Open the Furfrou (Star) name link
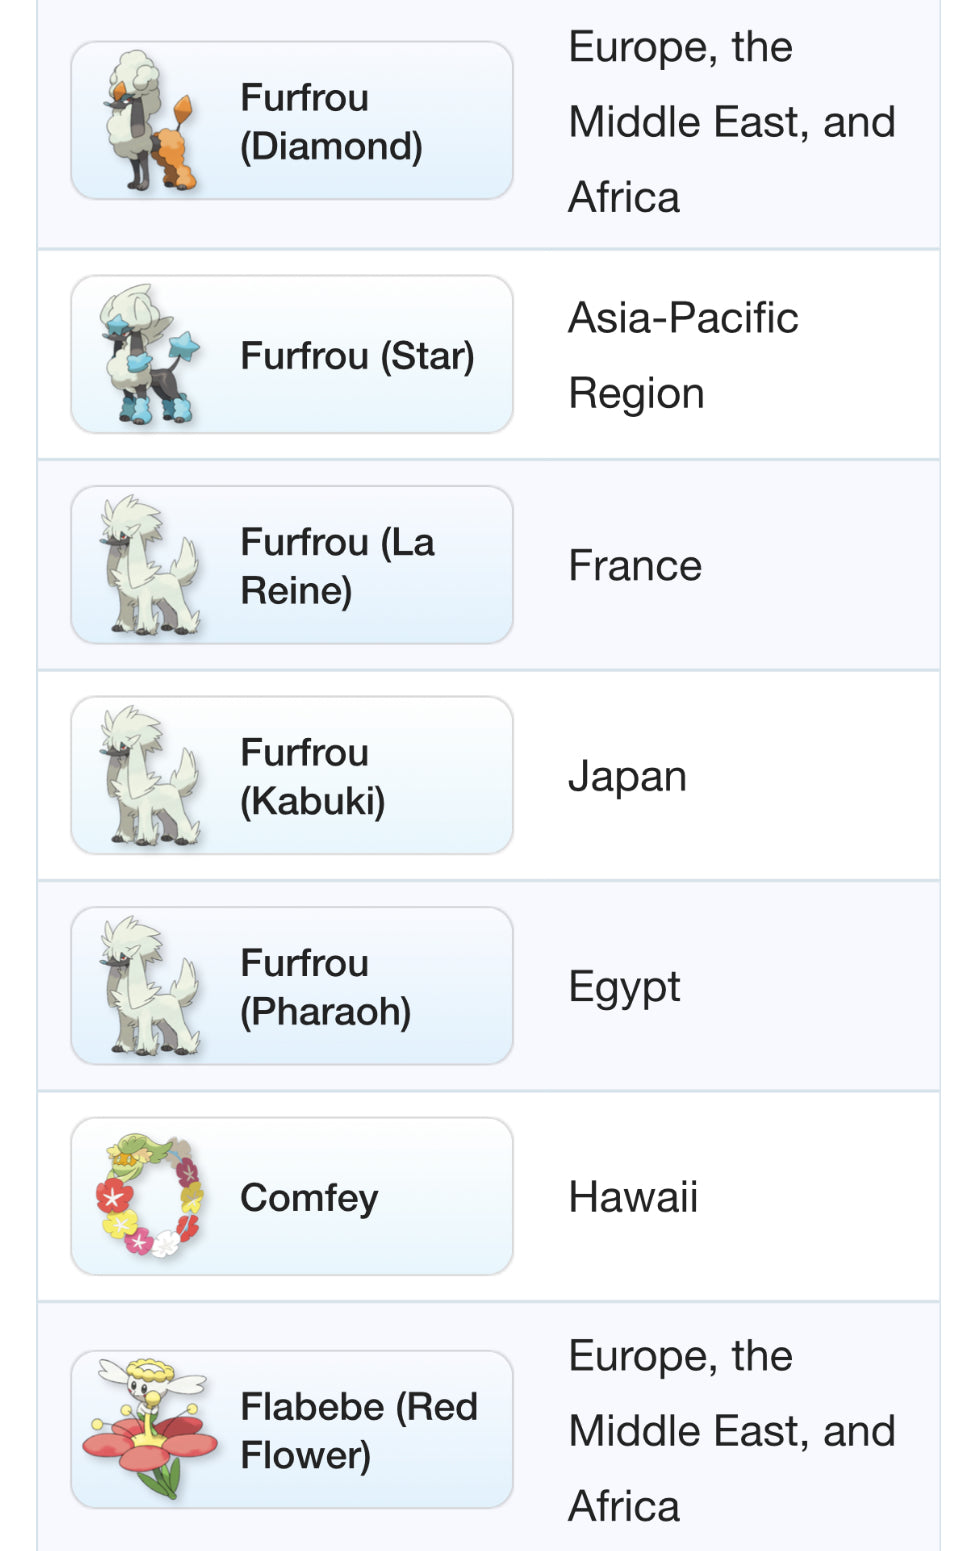The width and height of the screenshot is (973, 1551). (x=357, y=356)
